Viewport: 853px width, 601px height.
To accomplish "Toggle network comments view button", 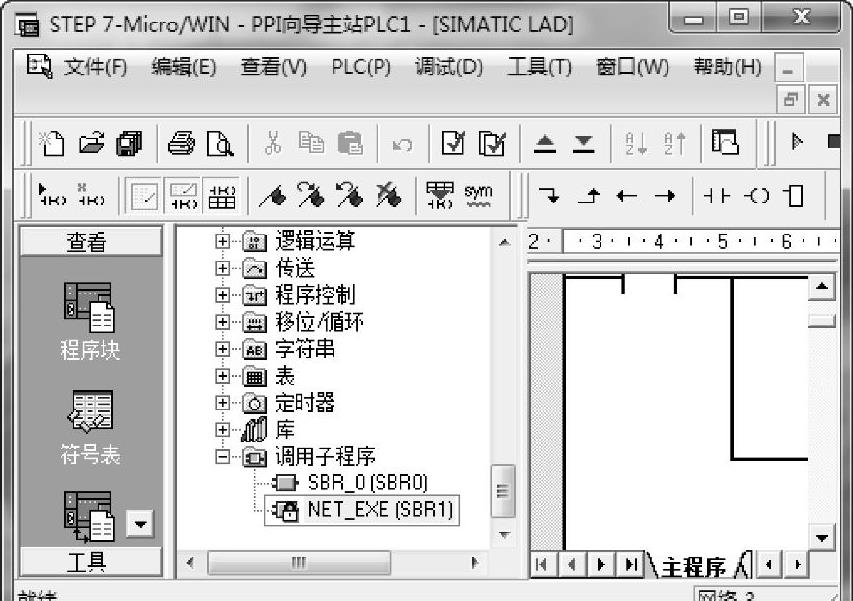I will pos(183,195).
